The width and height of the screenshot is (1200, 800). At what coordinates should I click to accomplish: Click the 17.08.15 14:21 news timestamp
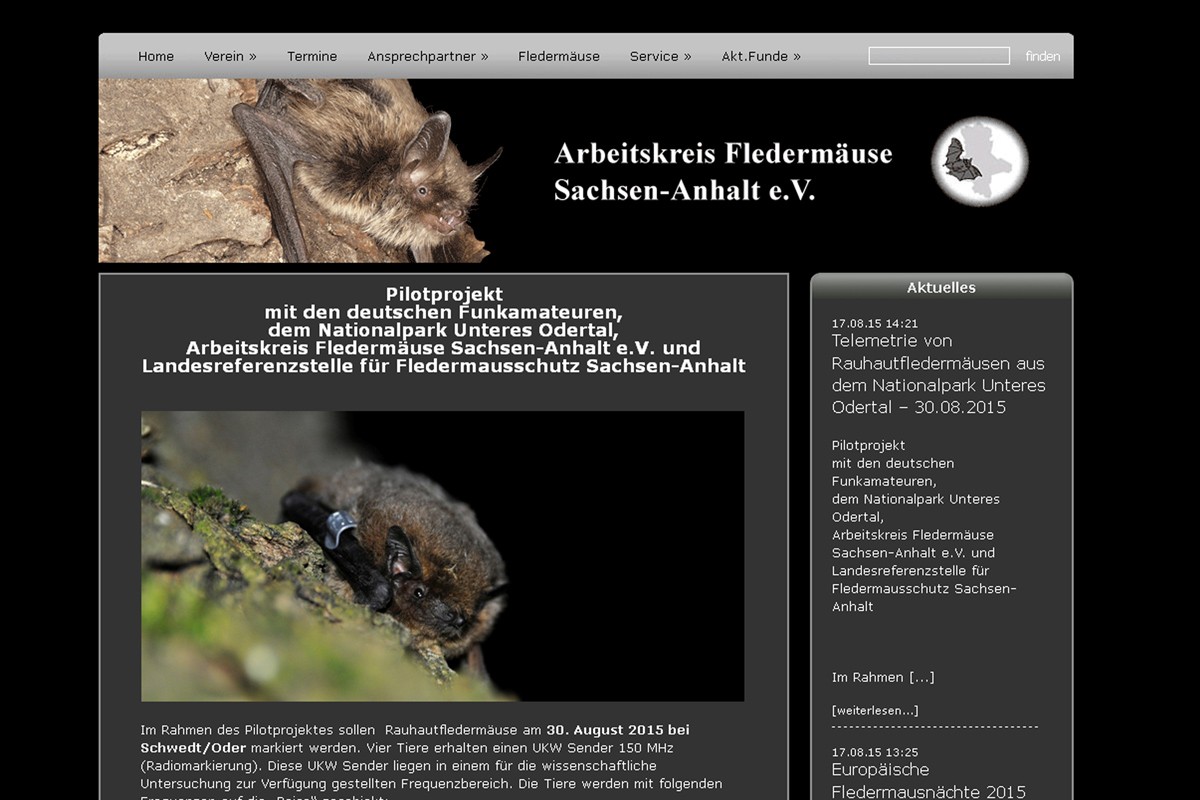pos(875,324)
